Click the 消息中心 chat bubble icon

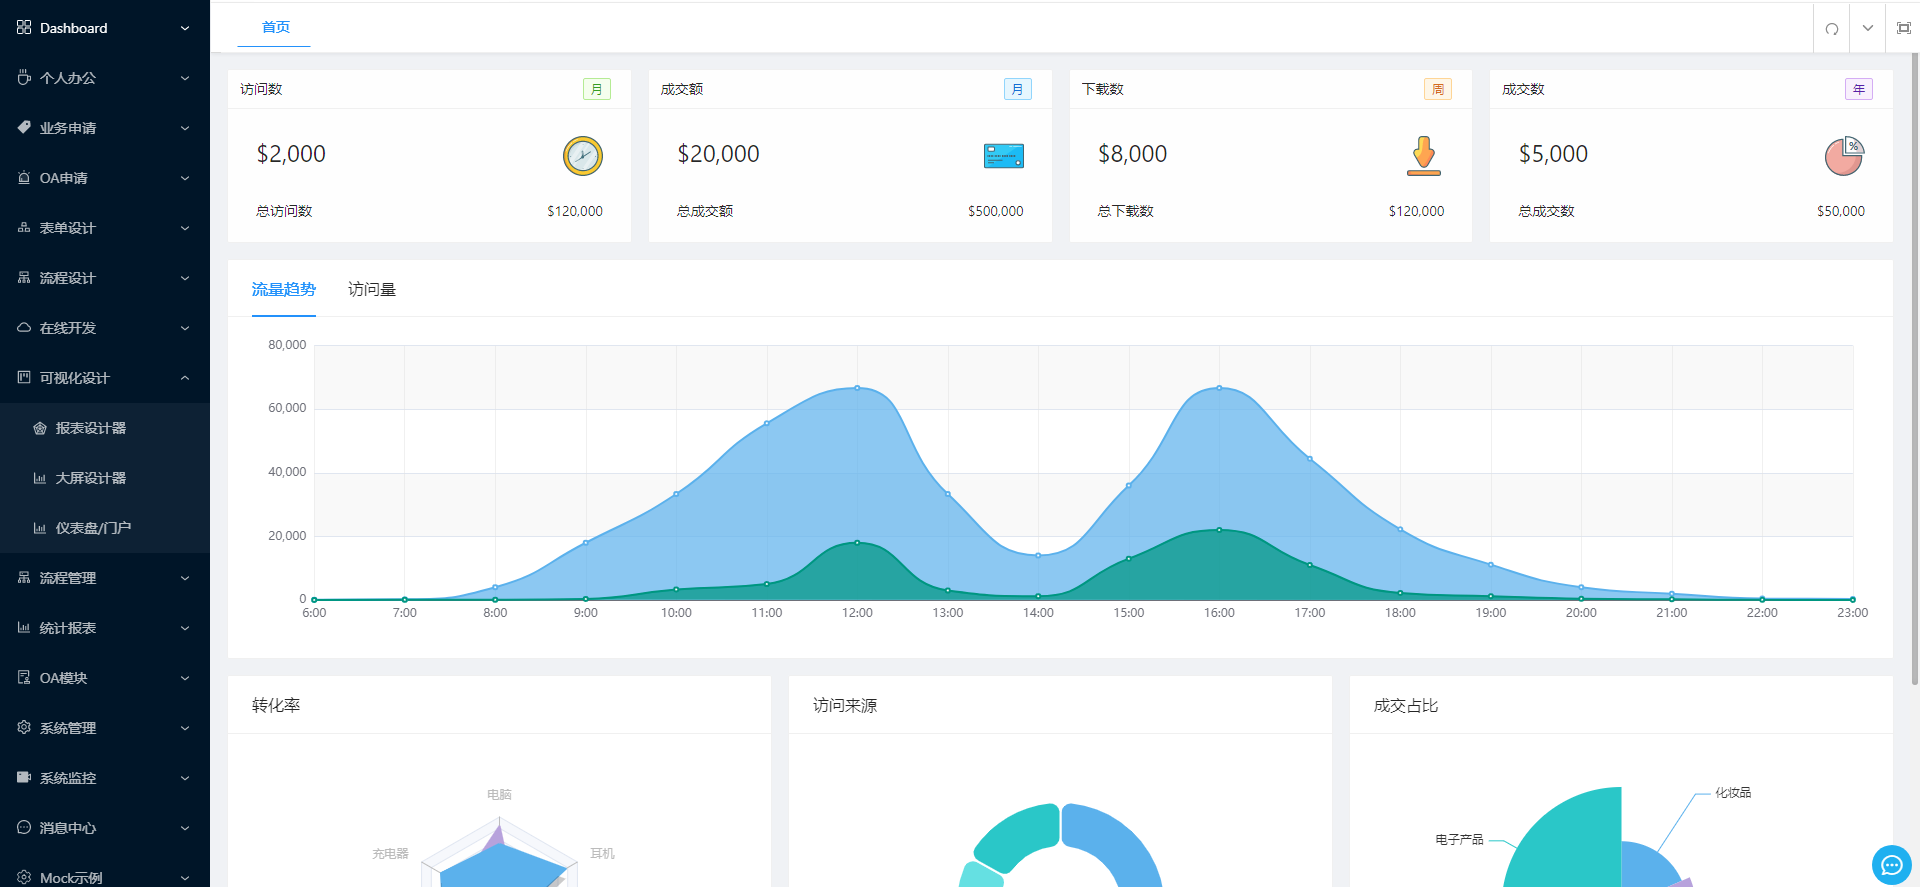[24, 827]
